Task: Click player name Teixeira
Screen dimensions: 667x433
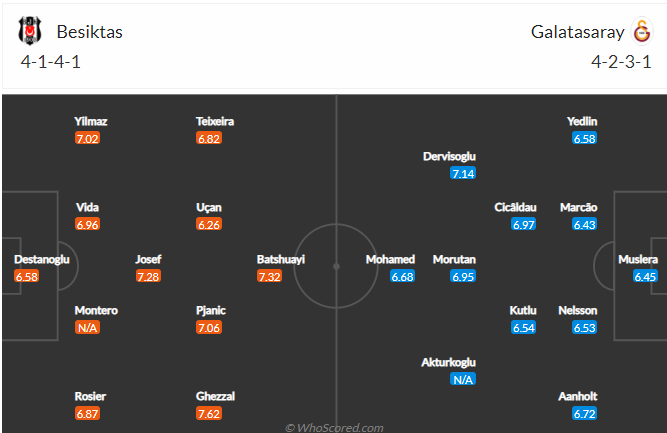Action: (x=215, y=121)
